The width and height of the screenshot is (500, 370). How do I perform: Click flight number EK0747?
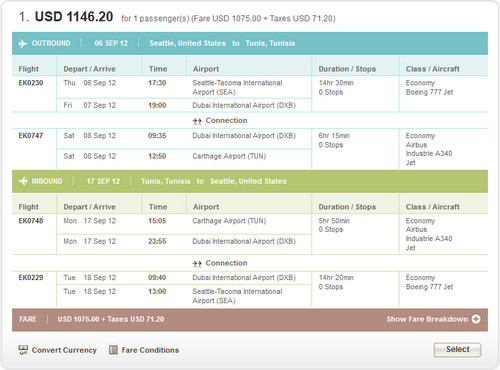click(x=31, y=135)
